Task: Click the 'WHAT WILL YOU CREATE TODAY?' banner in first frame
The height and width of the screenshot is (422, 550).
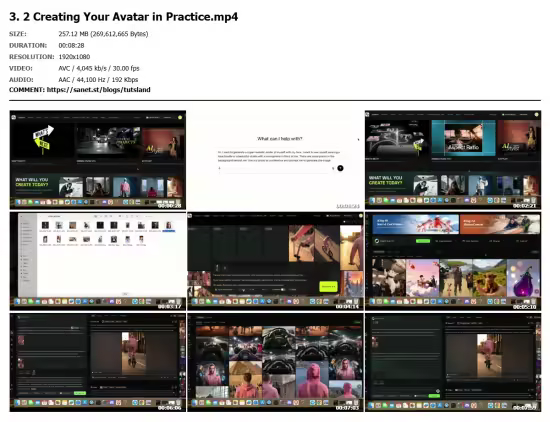Action: [32, 182]
